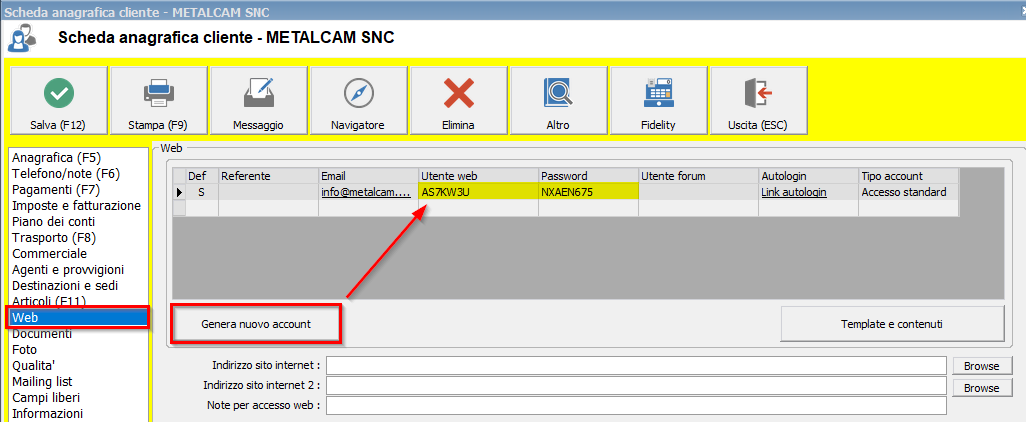Viewport: 1026px width, 422px height.
Task: Open the Pagamenti (F7) section
Action: pyautogui.click(x=56, y=189)
